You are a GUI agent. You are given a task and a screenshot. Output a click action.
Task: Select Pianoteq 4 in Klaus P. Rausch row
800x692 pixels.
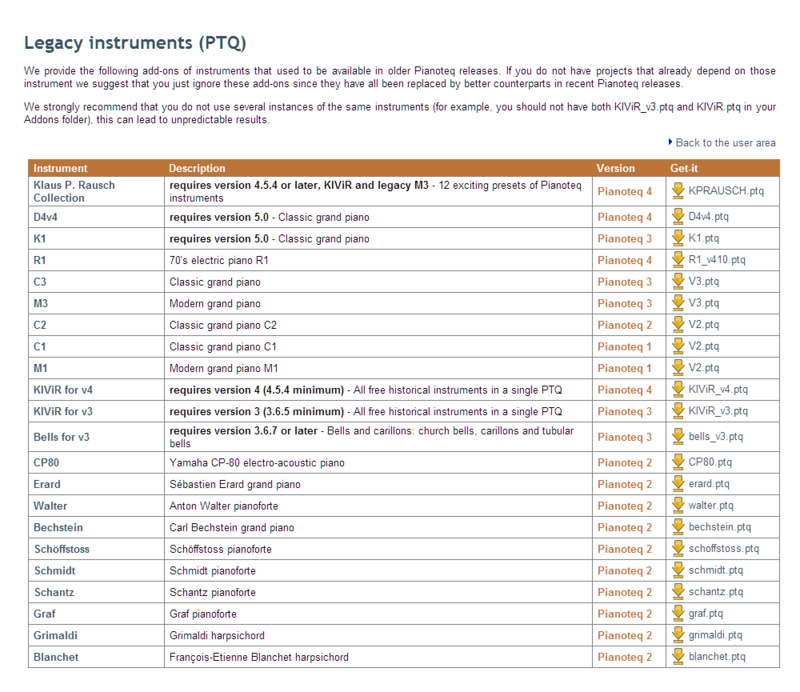624,191
